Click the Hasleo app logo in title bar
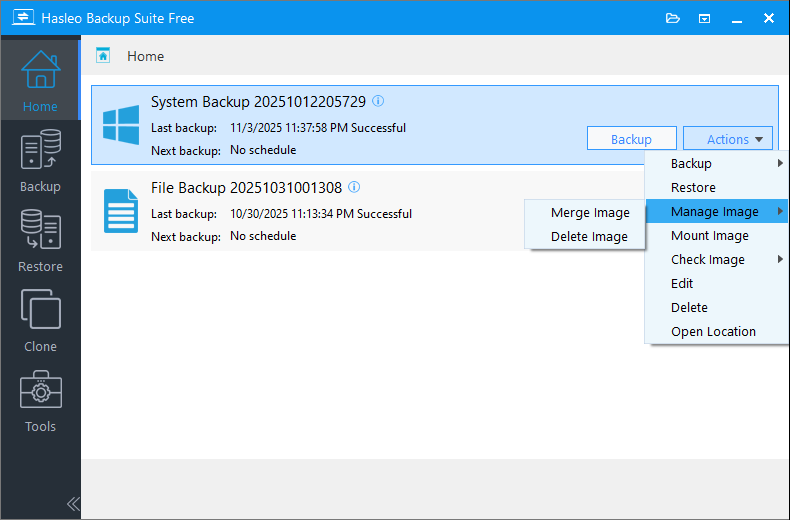790x520 pixels. click(x=23, y=18)
